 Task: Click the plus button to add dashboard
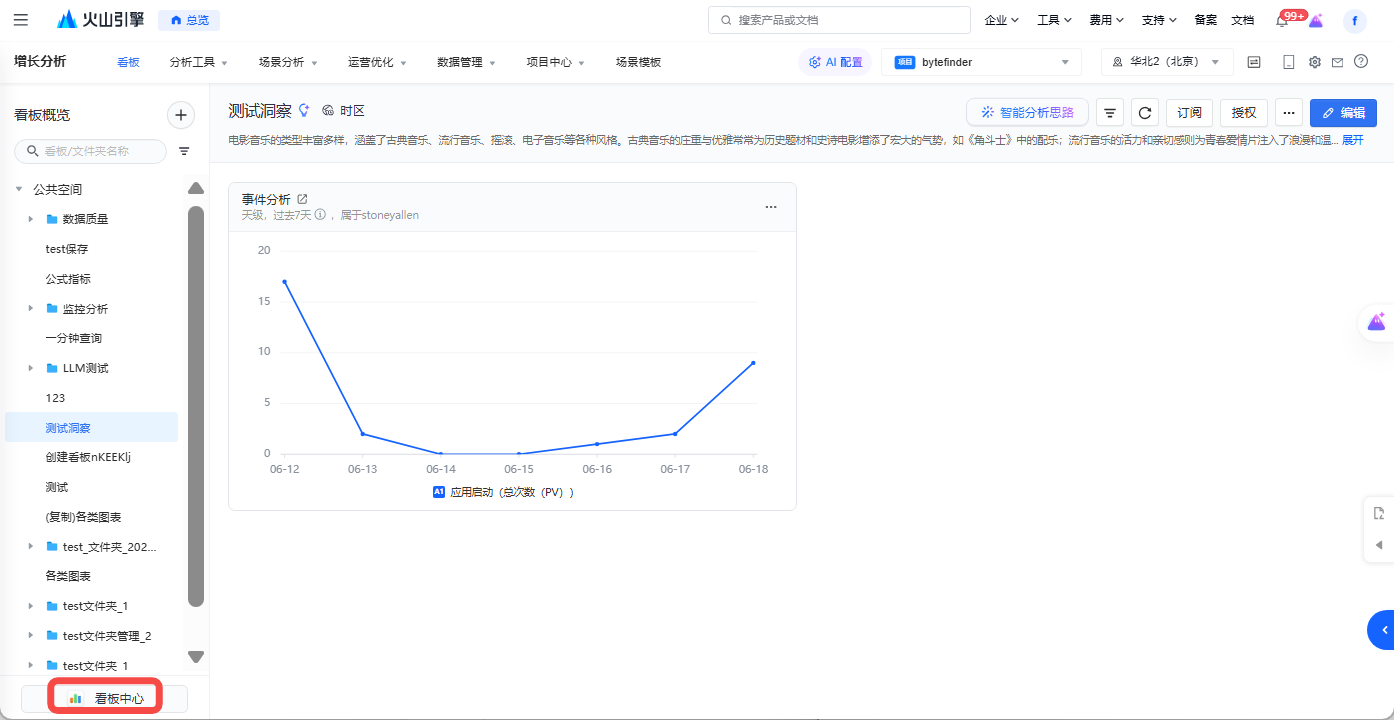pyautogui.click(x=180, y=115)
